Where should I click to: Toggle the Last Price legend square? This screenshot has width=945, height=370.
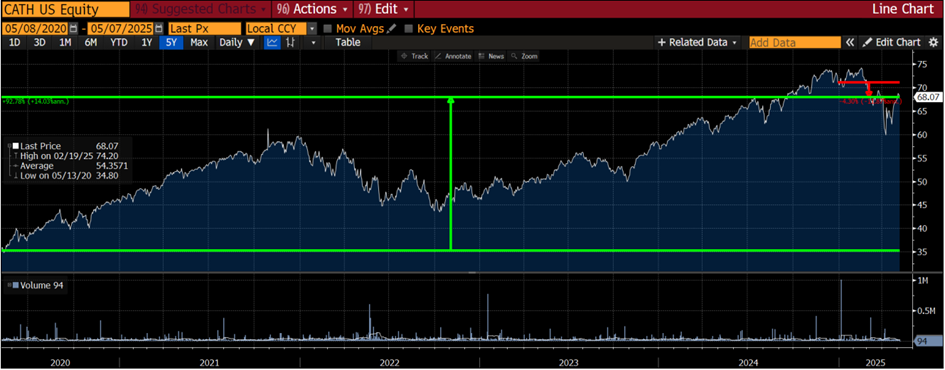click(16, 146)
